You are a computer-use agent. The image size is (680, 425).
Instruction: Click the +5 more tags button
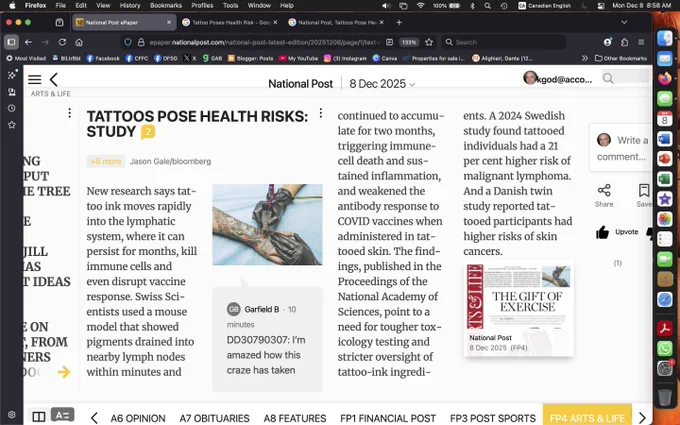tap(106, 161)
